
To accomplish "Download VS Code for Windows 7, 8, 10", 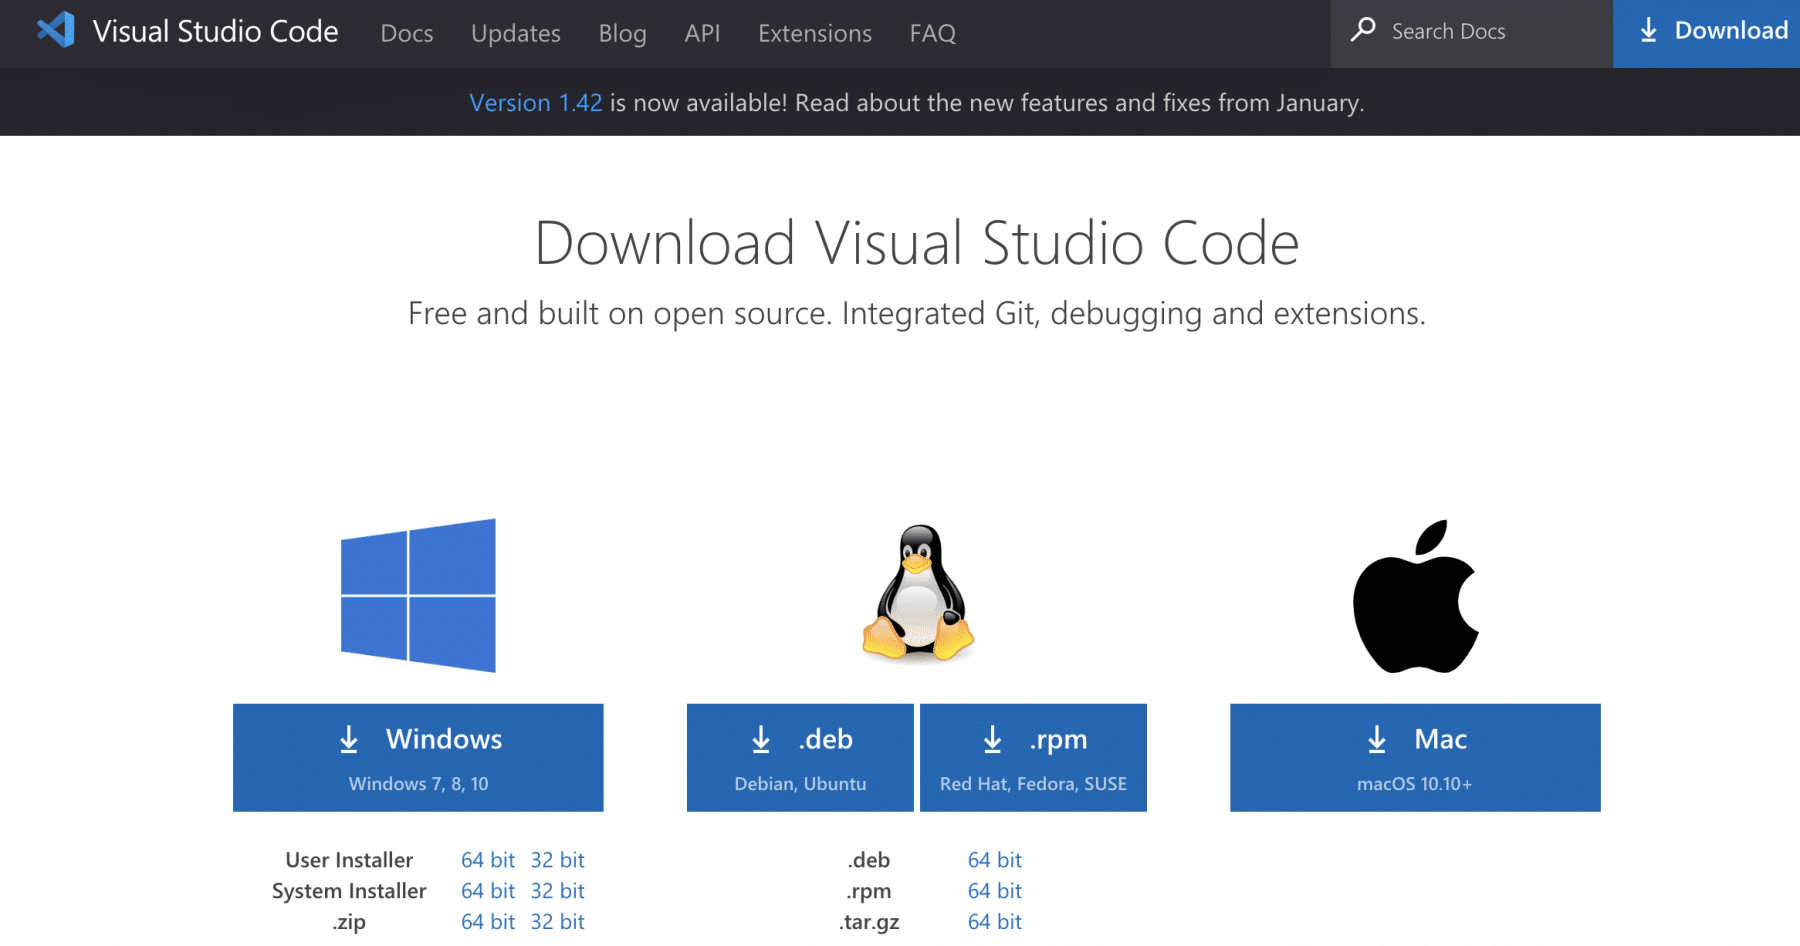I will [x=418, y=757].
